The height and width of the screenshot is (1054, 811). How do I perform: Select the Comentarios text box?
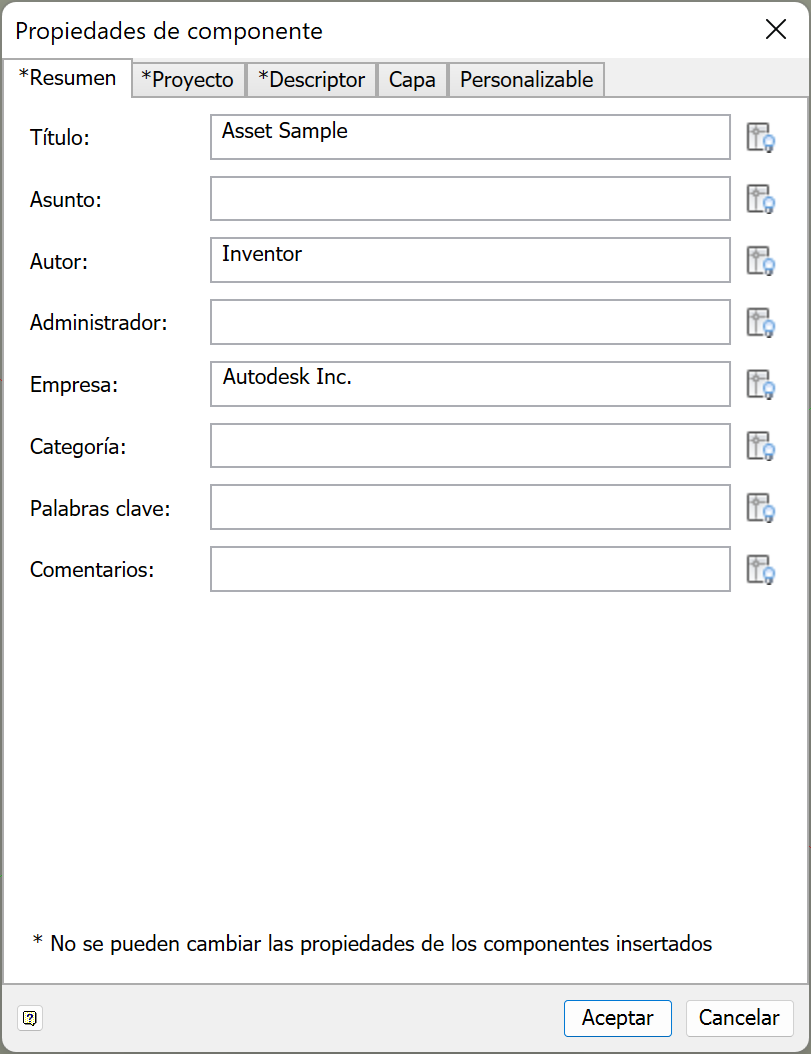pyautogui.click(x=470, y=569)
